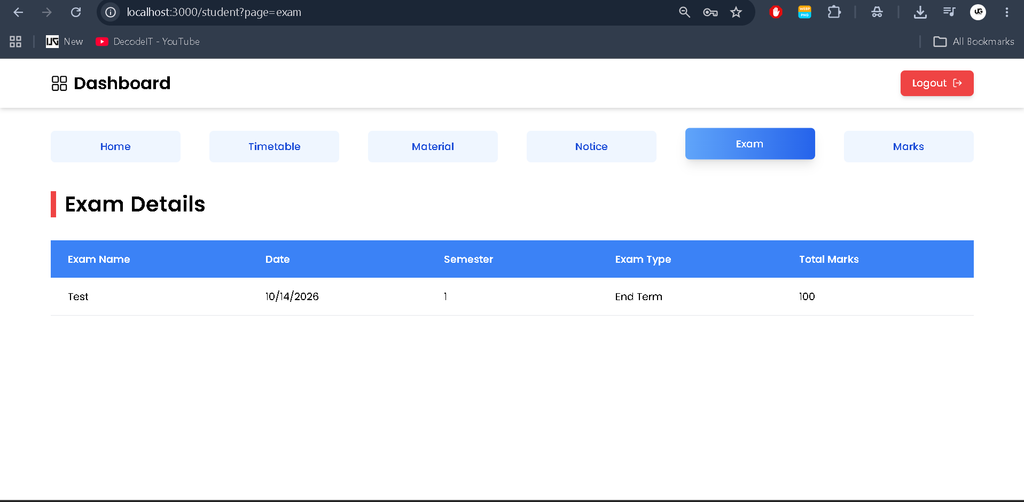
Task: Open the DecodeIT - YouTube bookmark
Action: (148, 41)
